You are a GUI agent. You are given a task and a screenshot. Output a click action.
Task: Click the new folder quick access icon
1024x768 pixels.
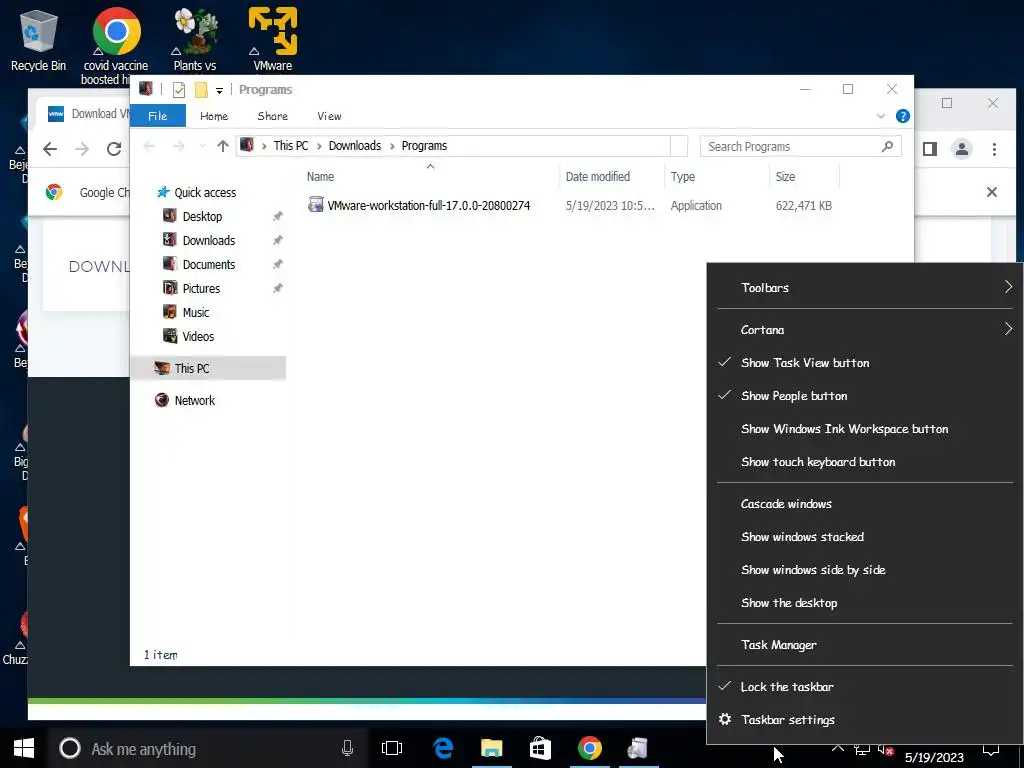[201, 90]
